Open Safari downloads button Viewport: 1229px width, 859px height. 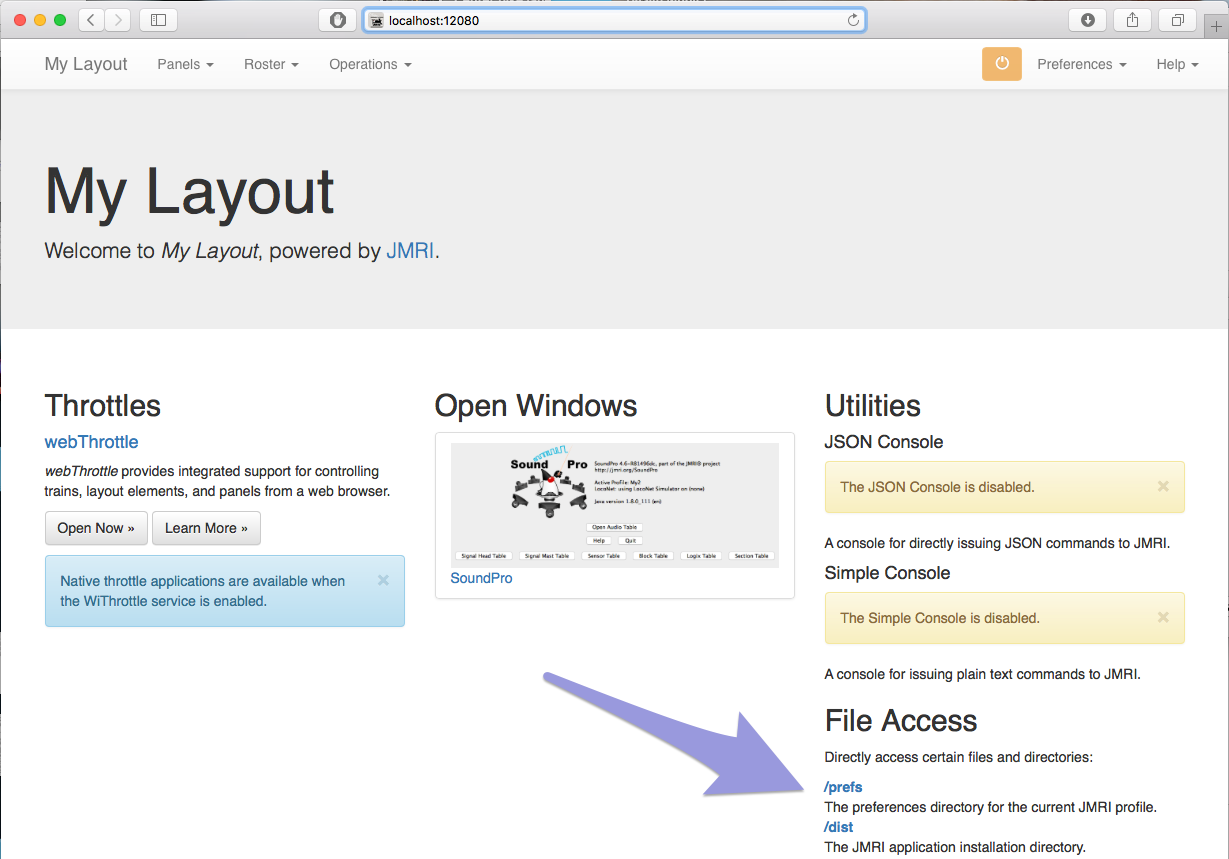[1088, 20]
